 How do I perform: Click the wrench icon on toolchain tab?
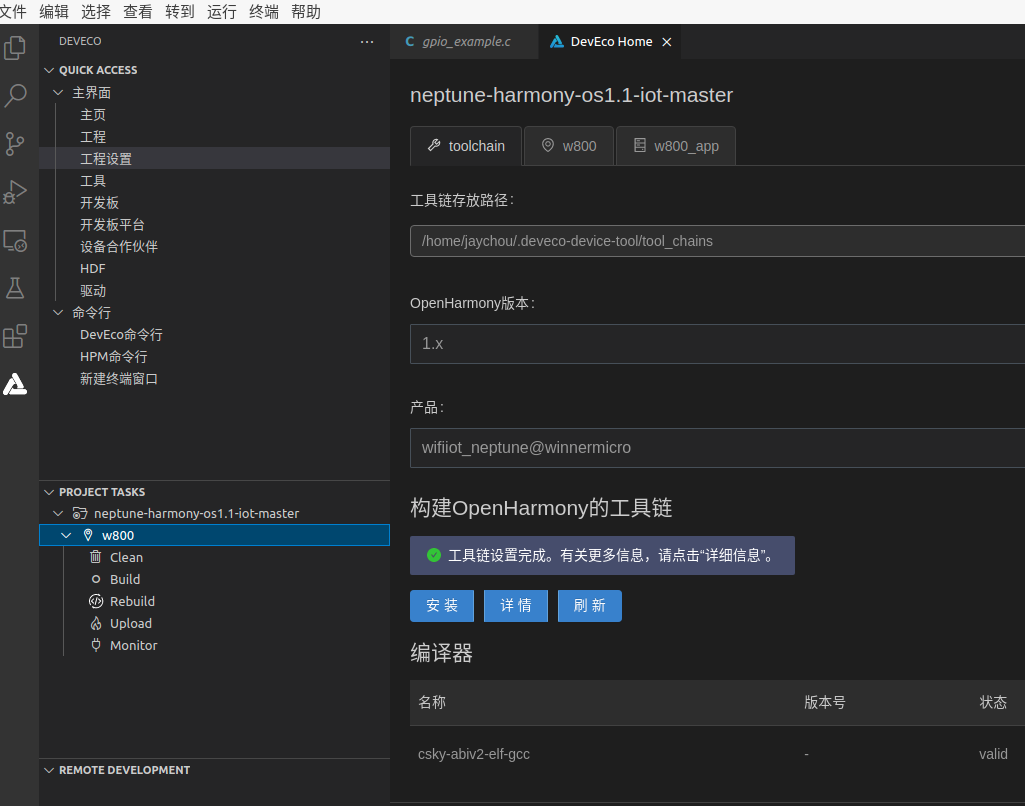point(434,145)
